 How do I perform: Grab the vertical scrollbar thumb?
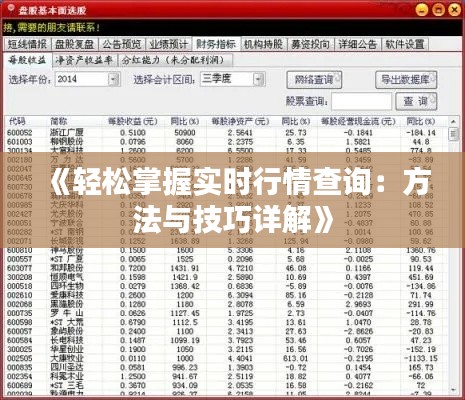pos(453,134)
